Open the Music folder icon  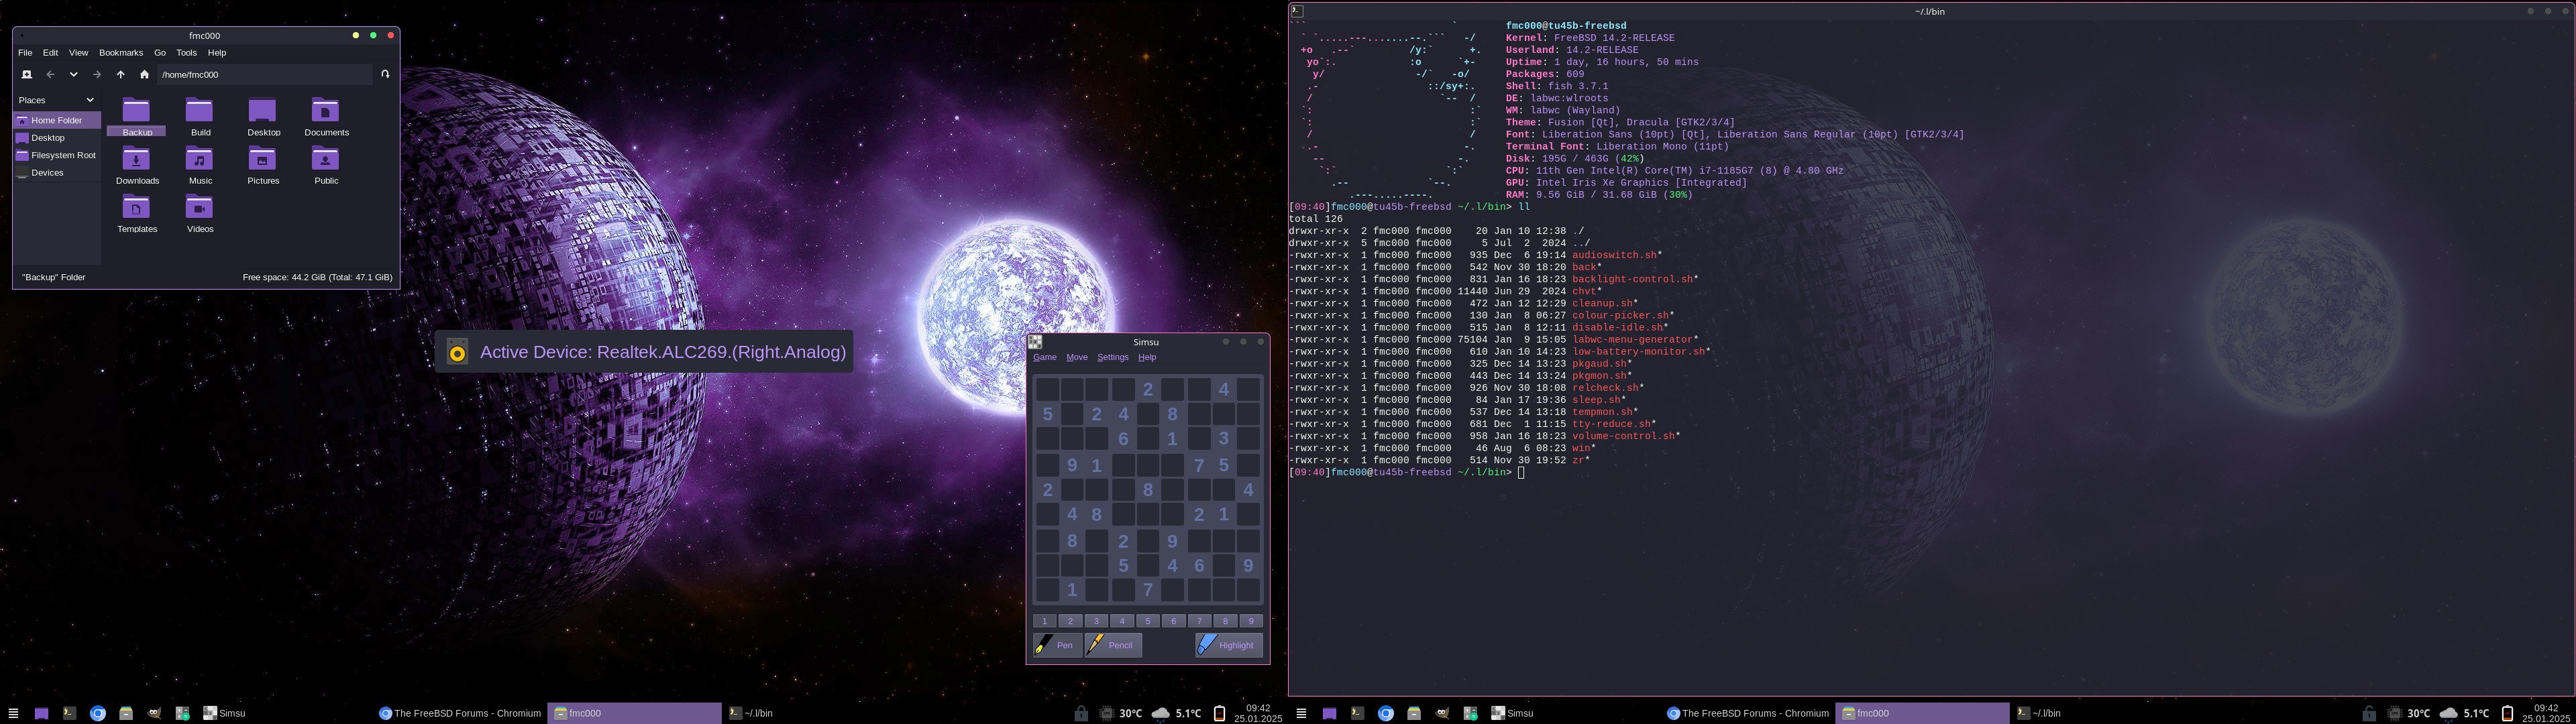200,165
